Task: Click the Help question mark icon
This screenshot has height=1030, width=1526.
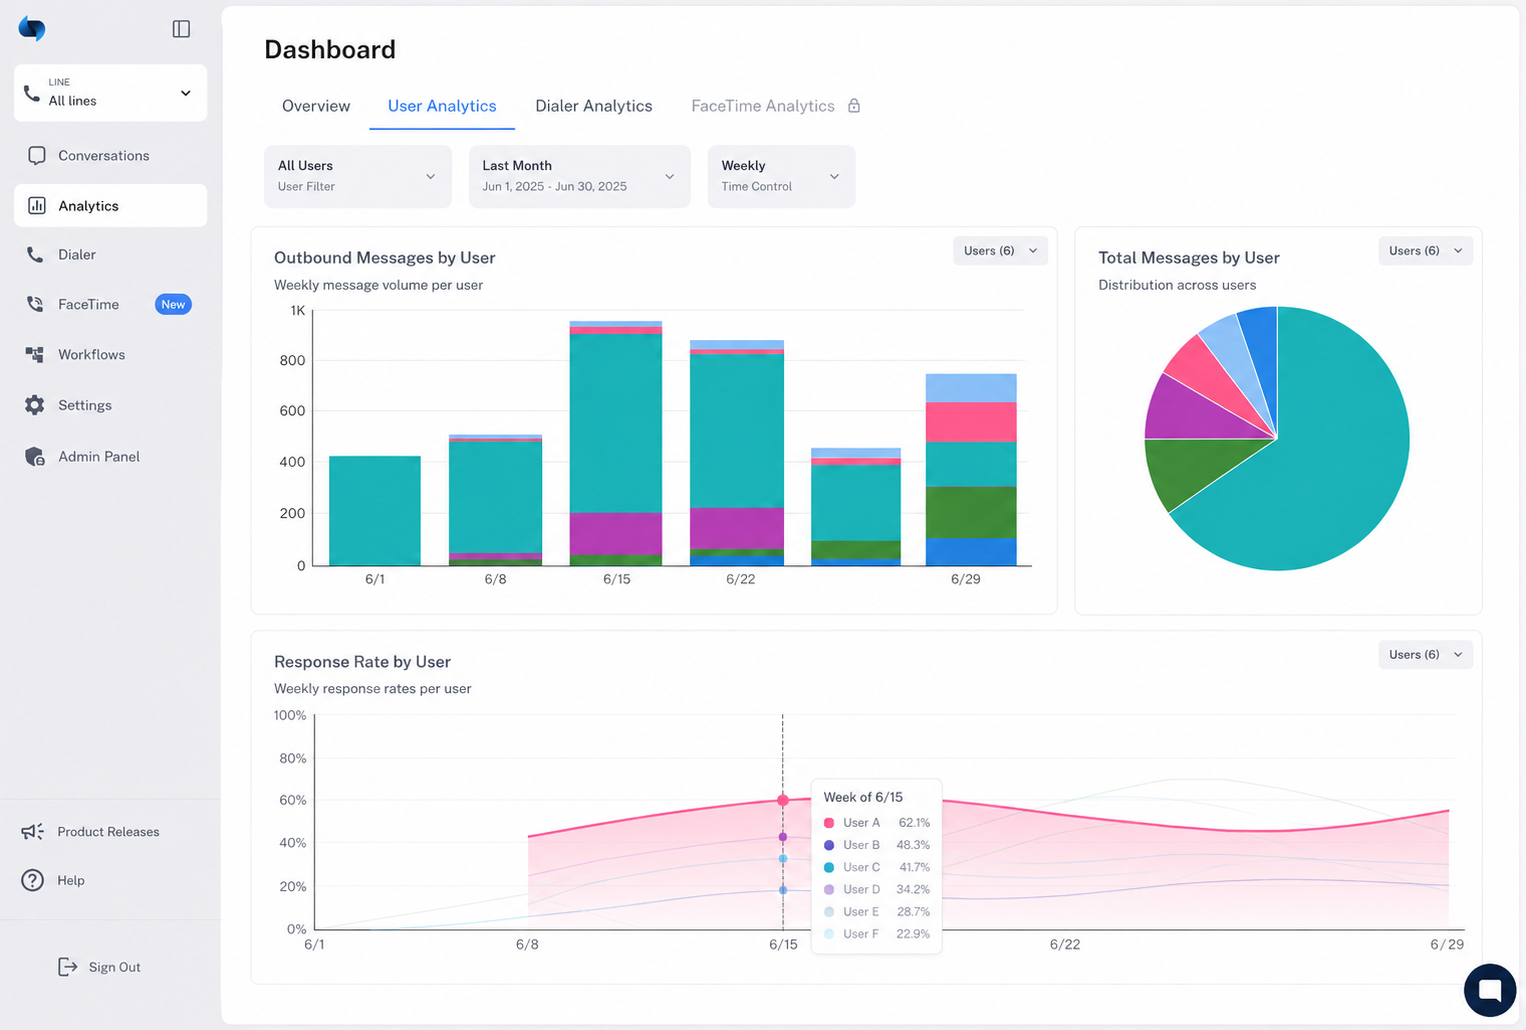Action: pyautogui.click(x=33, y=880)
